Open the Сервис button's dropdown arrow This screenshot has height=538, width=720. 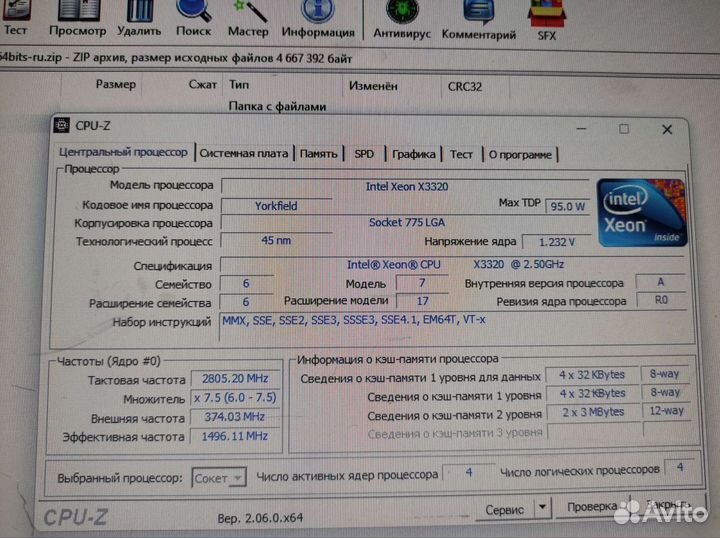coord(542,508)
